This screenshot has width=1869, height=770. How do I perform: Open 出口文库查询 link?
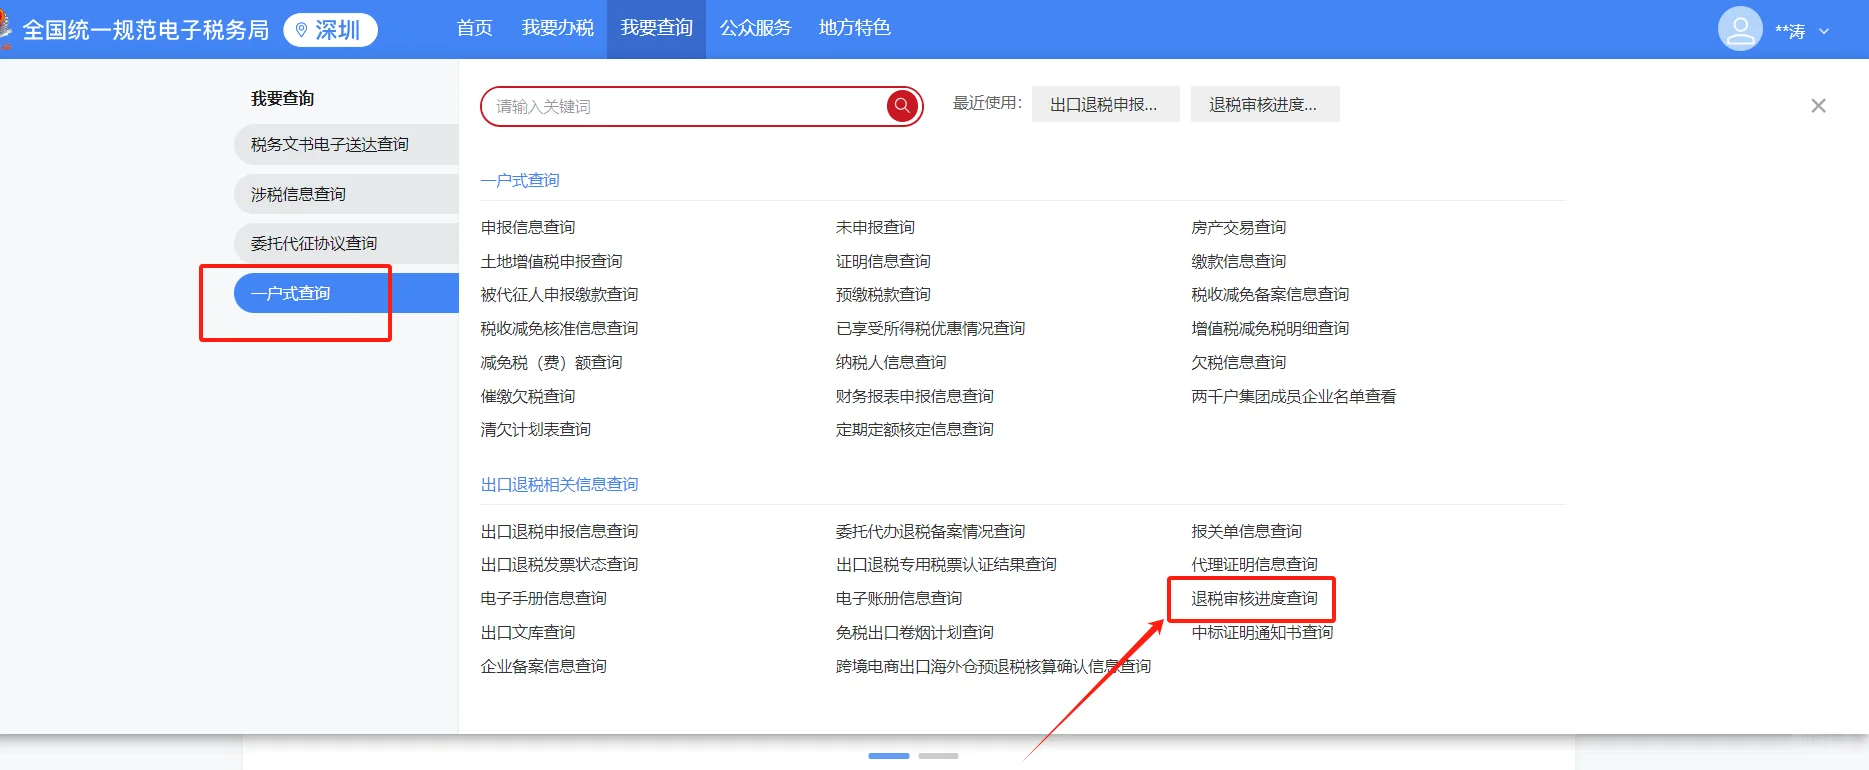528,632
